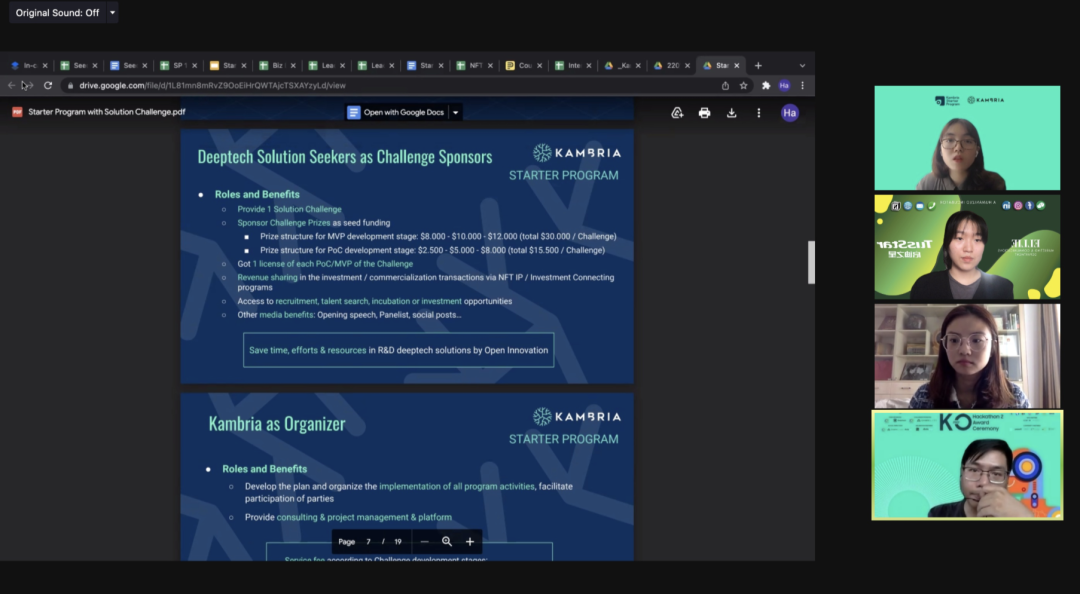Click the Original Sound: Off button
The image size is (1080, 594).
tap(57, 12)
